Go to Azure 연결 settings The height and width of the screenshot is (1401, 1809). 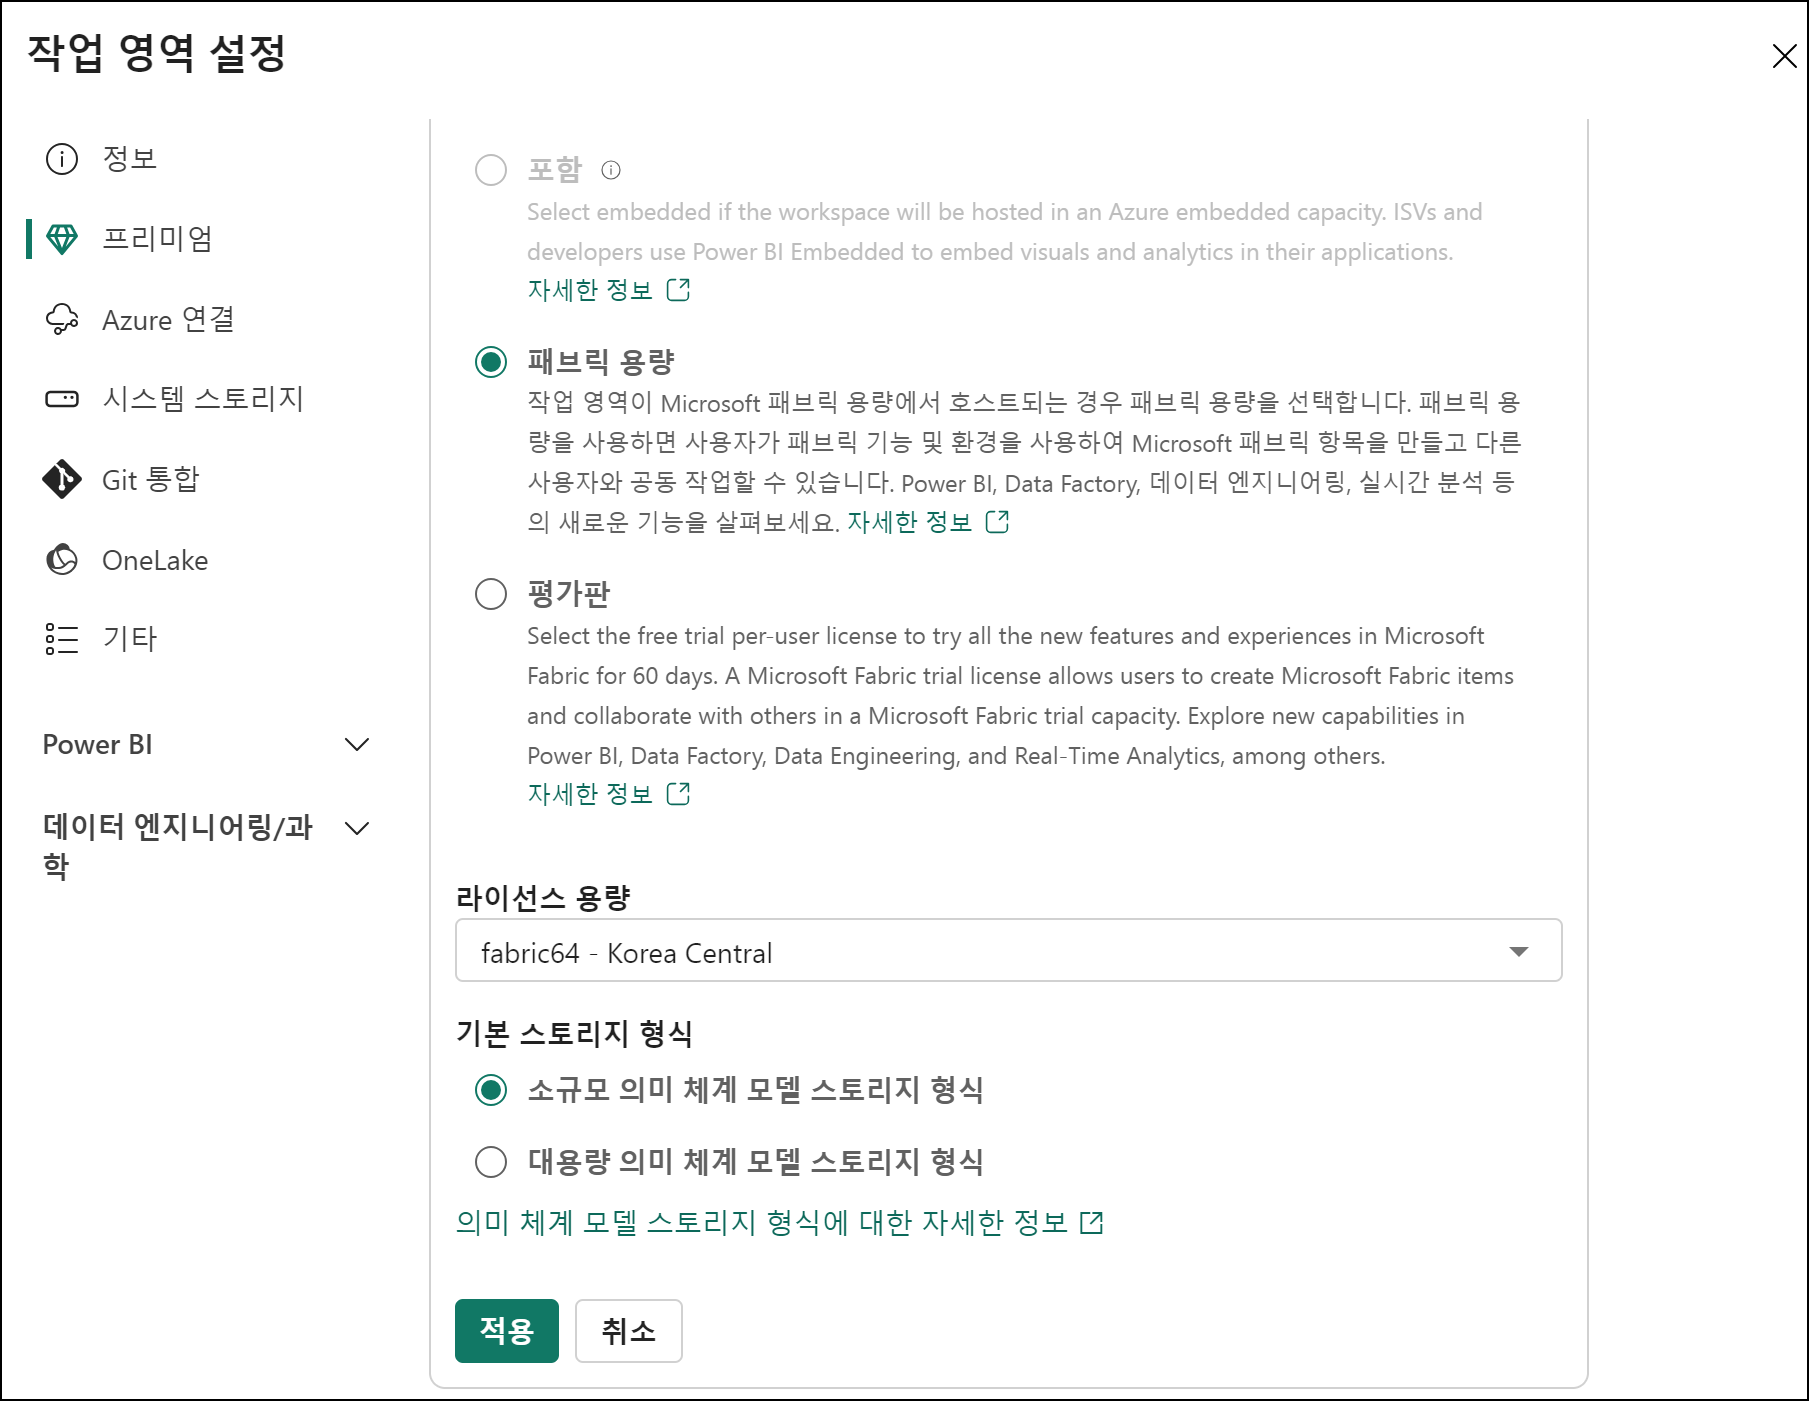pyautogui.click(x=169, y=319)
